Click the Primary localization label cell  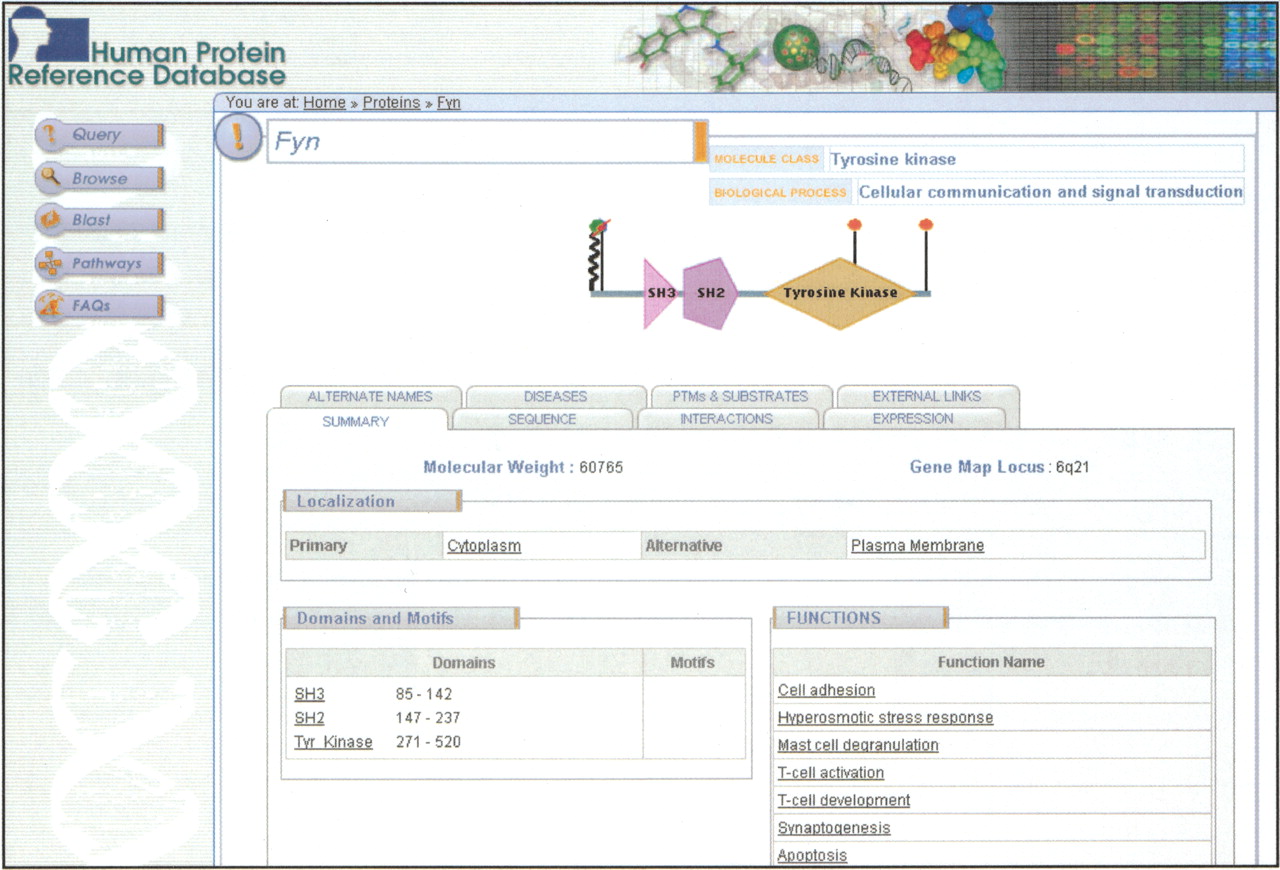364,546
